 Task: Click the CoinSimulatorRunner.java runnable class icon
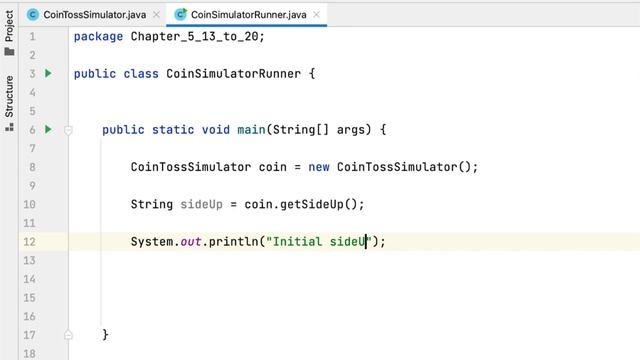pos(180,15)
